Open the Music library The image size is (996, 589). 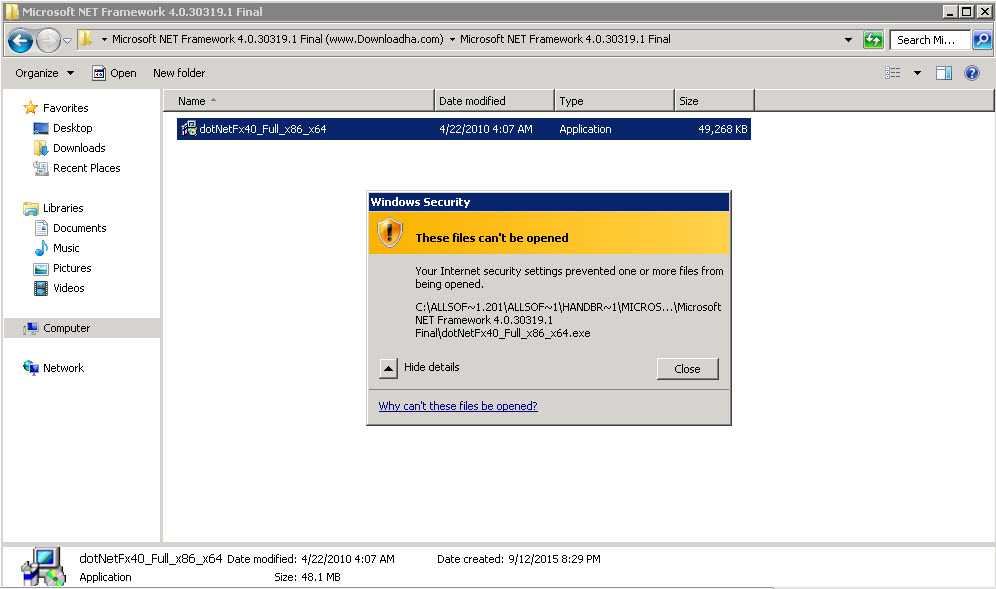pos(57,248)
